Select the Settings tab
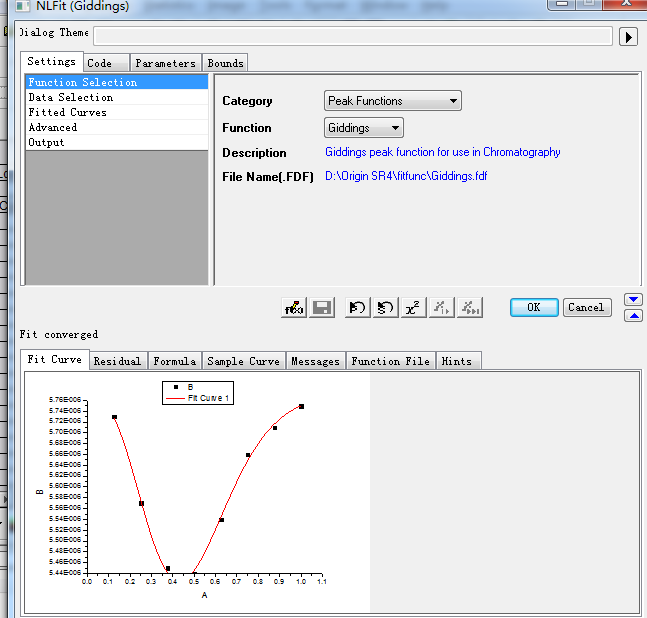The height and width of the screenshot is (618, 647). (x=52, y=62)
